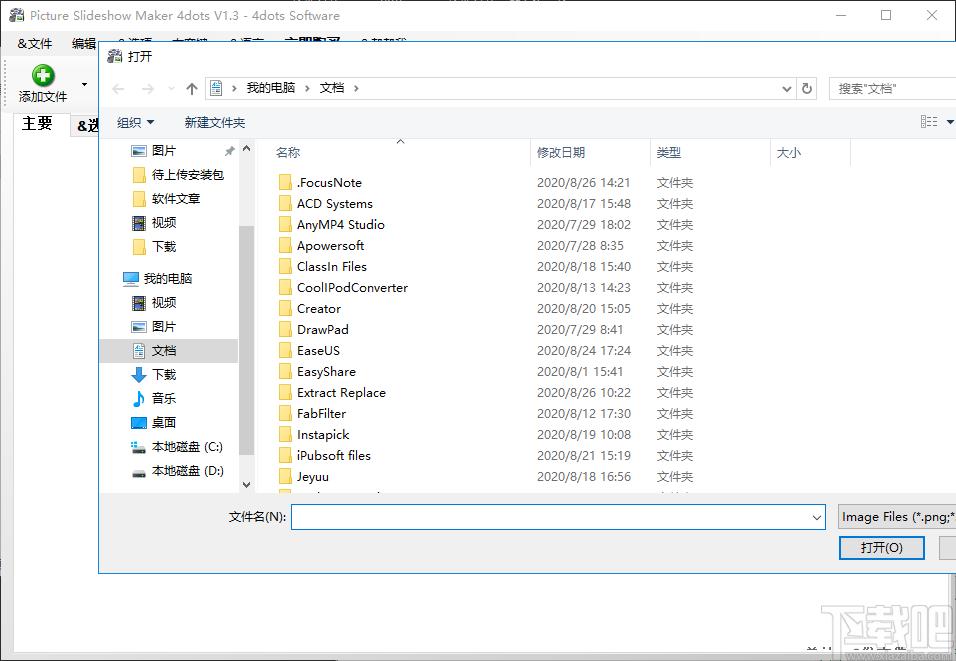956x661 pixels.
Task: Click 文档 in the address breadcrumb
Action: tap(332, 88)
